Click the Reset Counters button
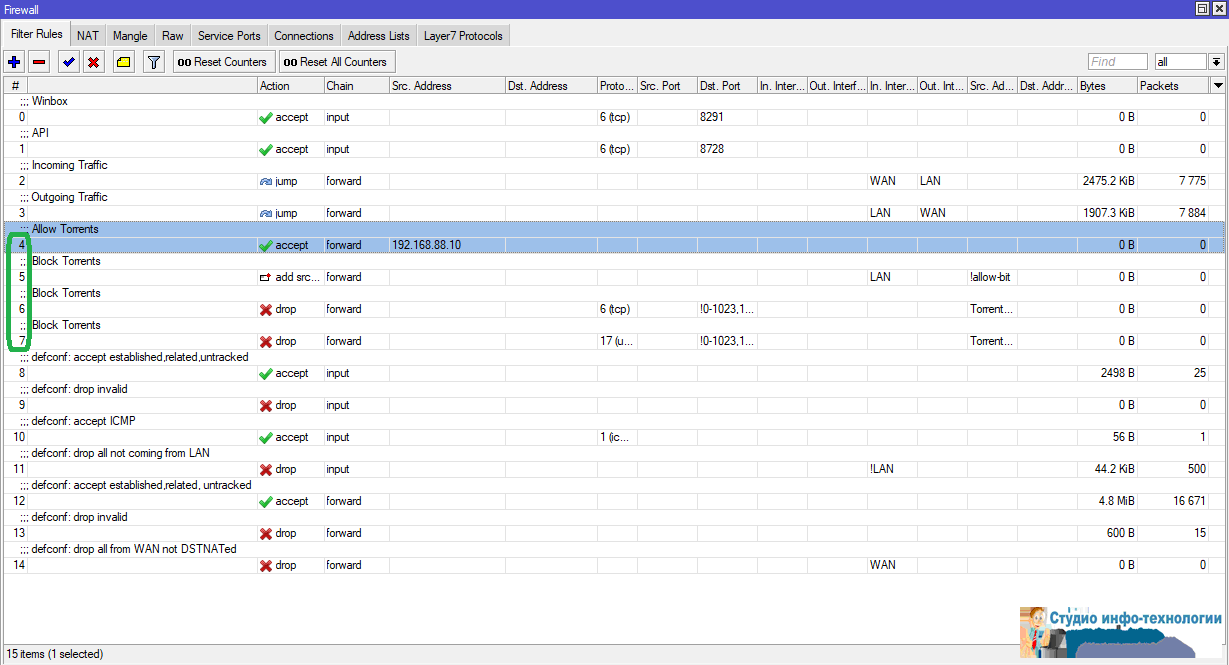The image size is (1229, 665). pyautogui.click(x=222, y=62)
